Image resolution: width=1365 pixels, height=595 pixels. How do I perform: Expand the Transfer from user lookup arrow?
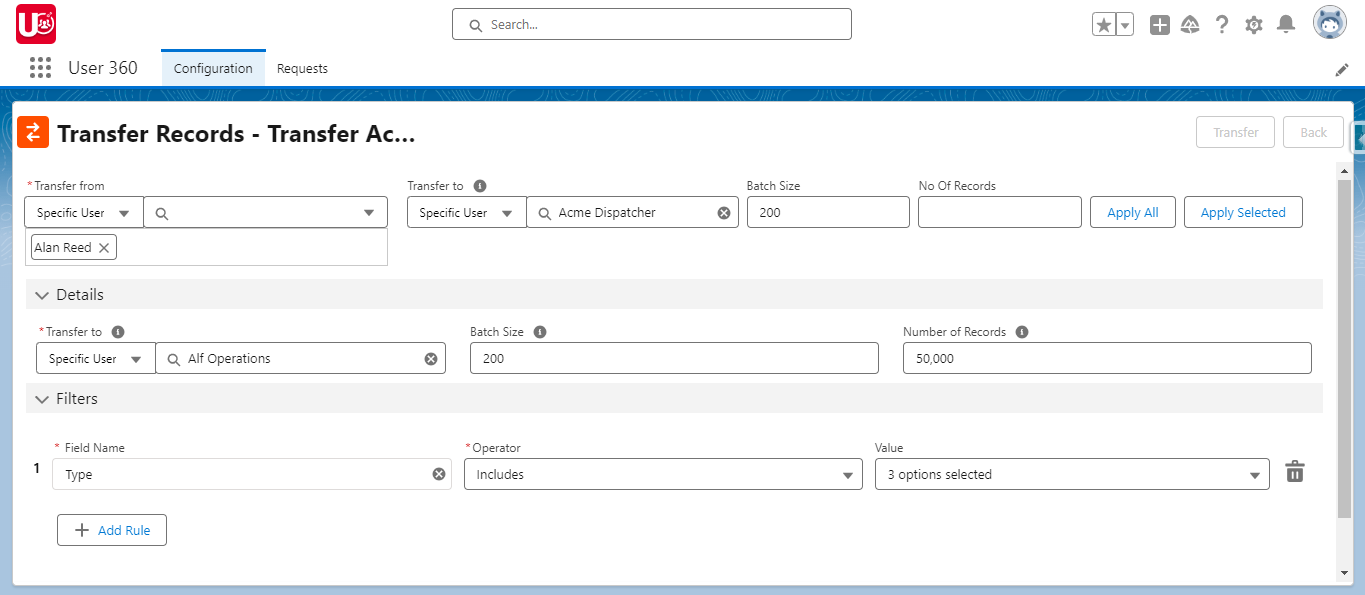point(370,213)
